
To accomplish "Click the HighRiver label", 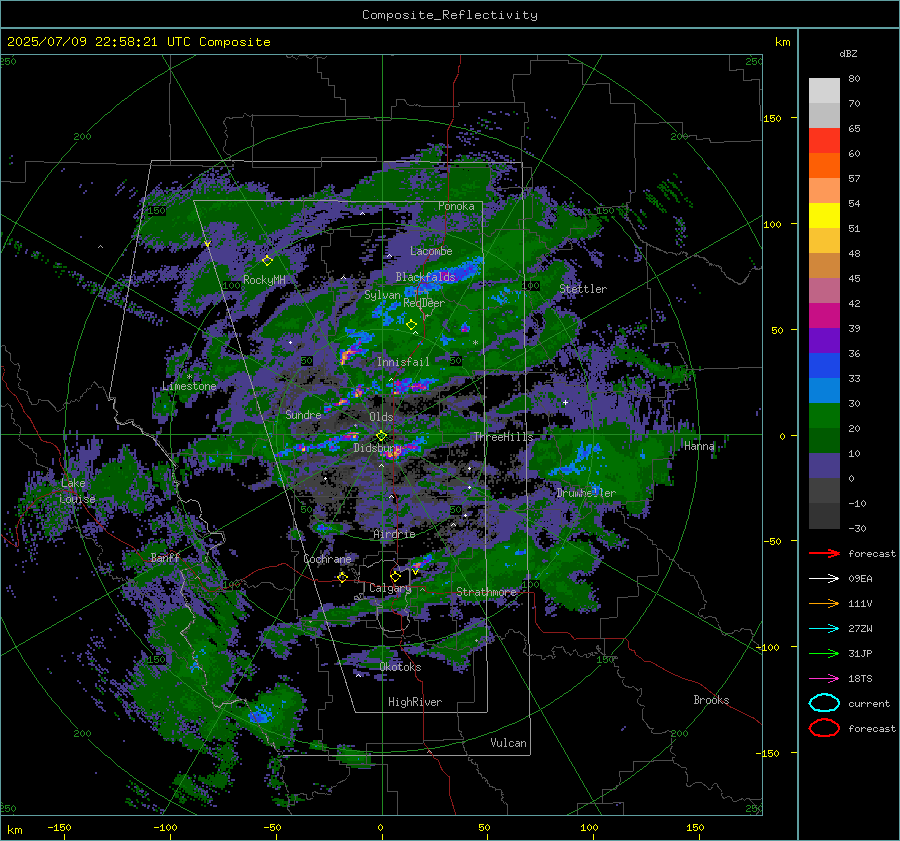I will pos(414,702).
